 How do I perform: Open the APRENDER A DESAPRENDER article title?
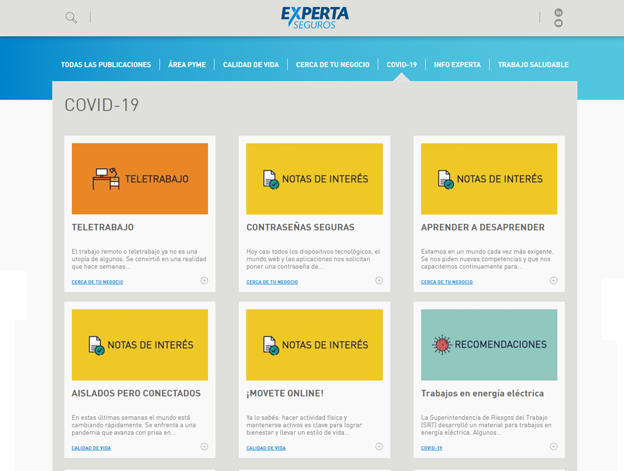click(483, 227)
